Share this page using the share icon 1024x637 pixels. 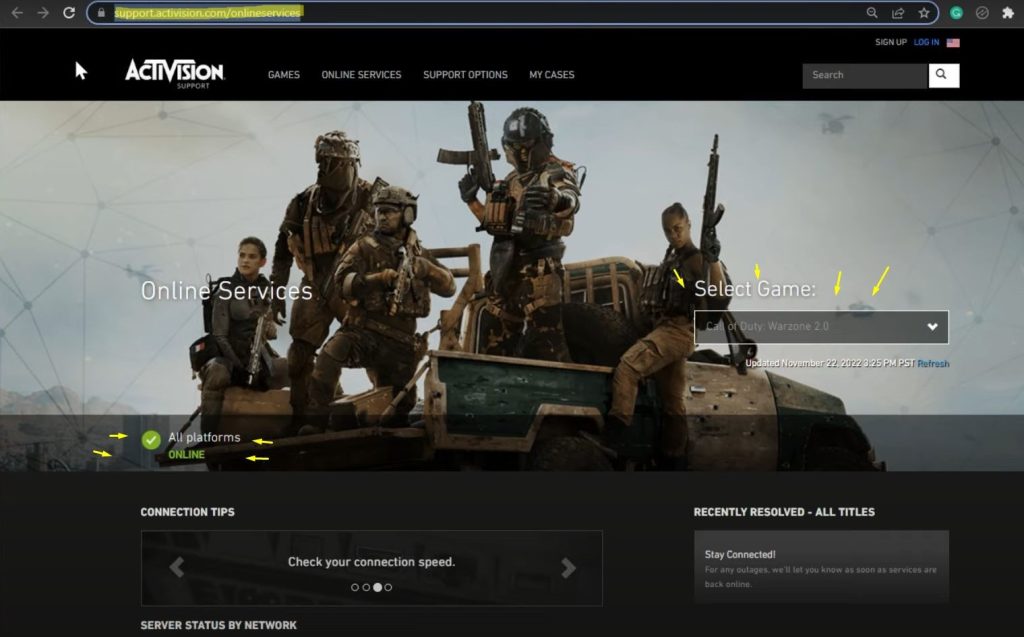tap(898, 12)
